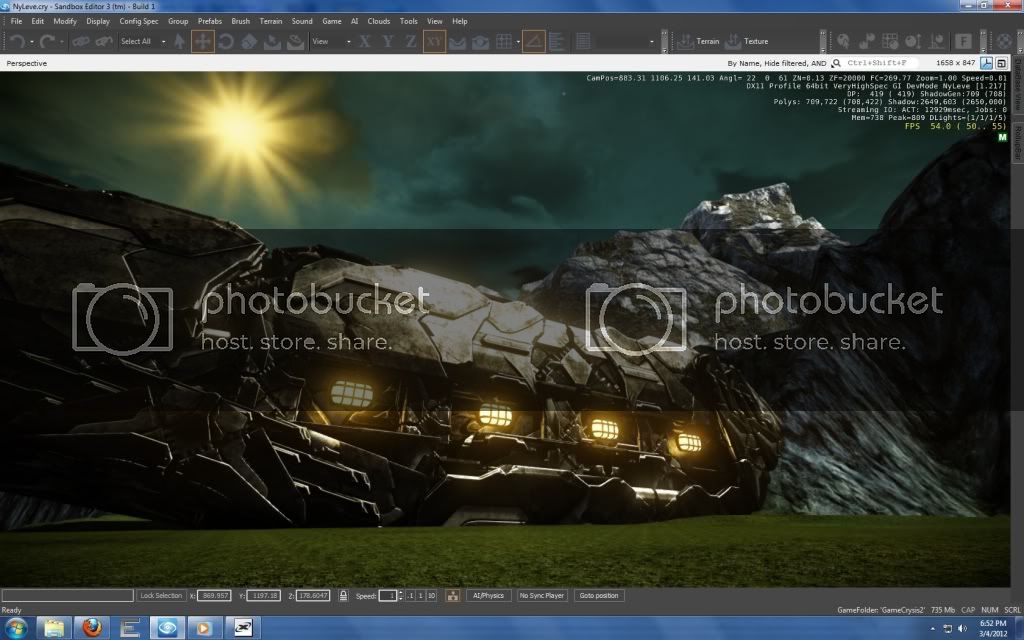1024x640 pixels.
Task: Open the Prefabs menu
Action: (210, 21)
